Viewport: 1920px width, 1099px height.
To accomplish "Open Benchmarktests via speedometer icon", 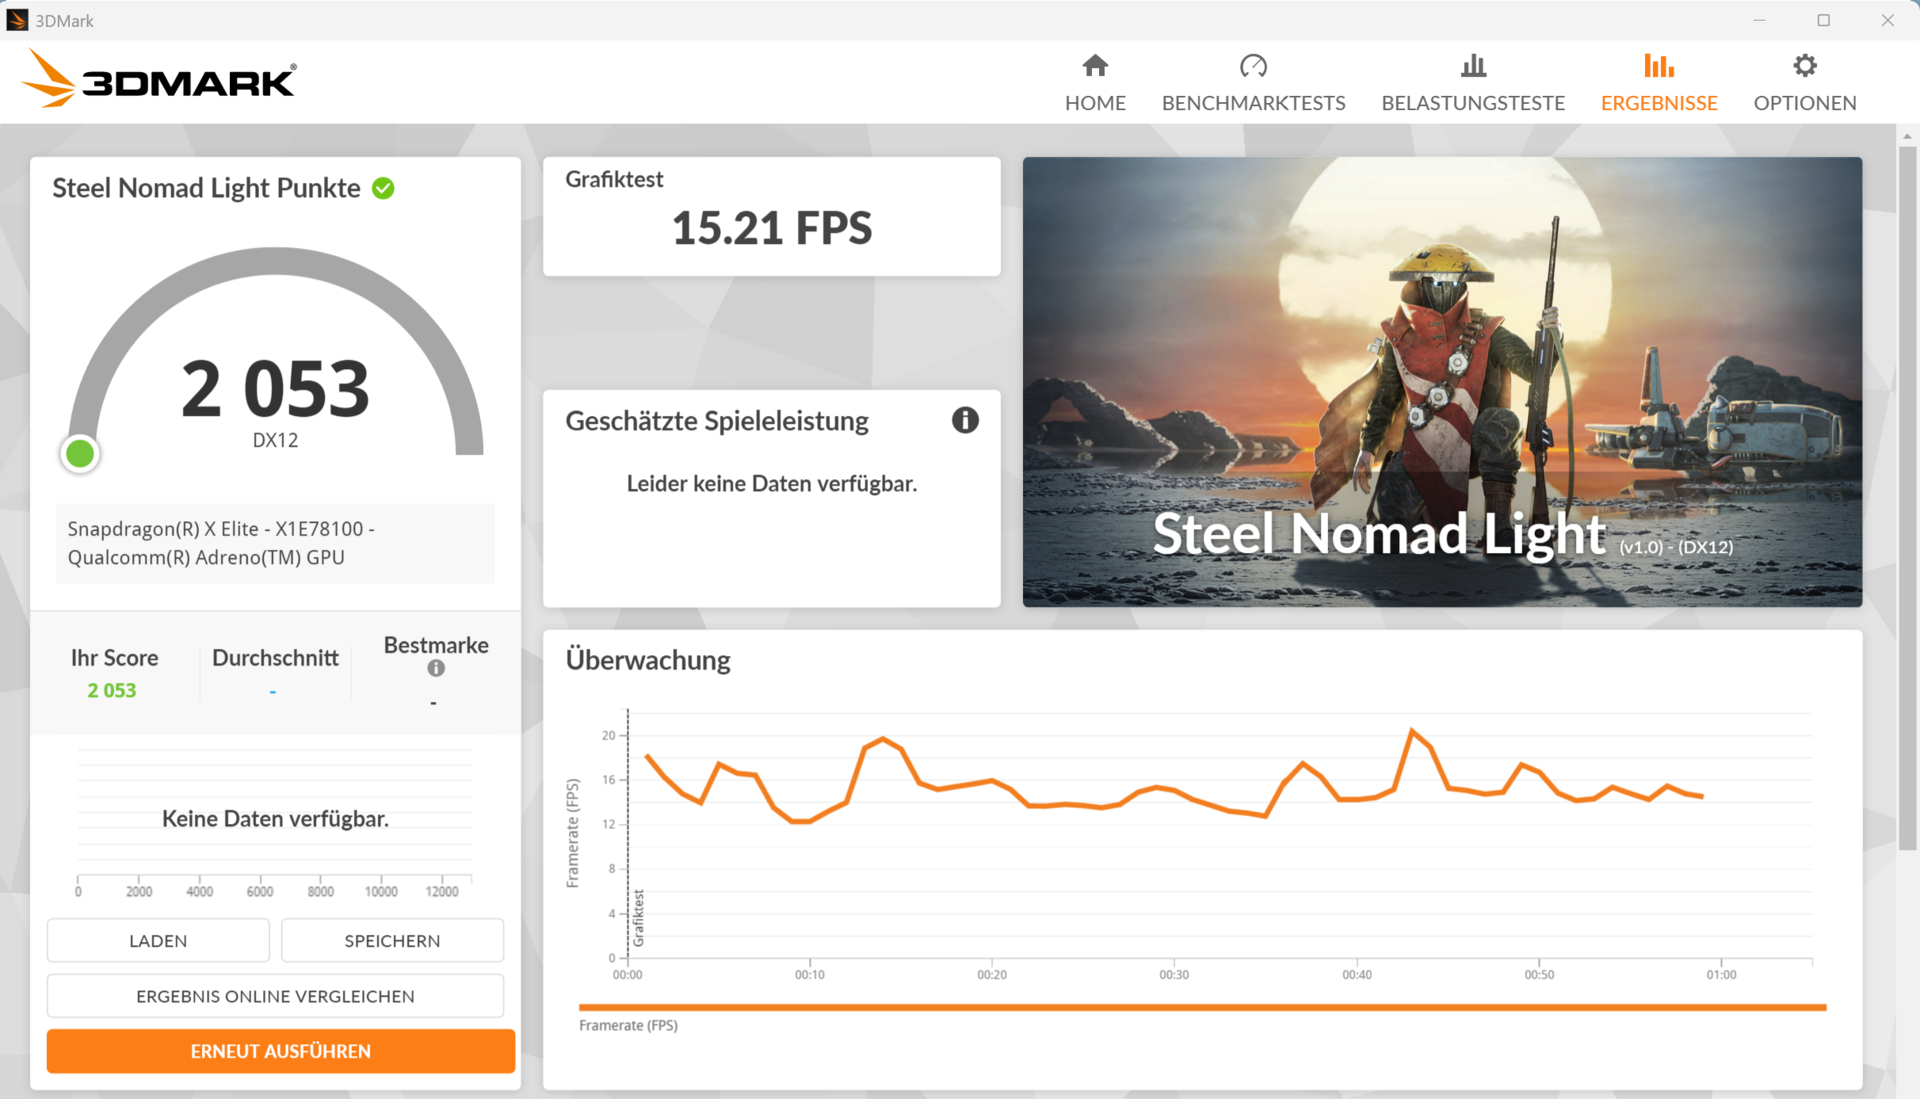I will (x=1253, y=66).
